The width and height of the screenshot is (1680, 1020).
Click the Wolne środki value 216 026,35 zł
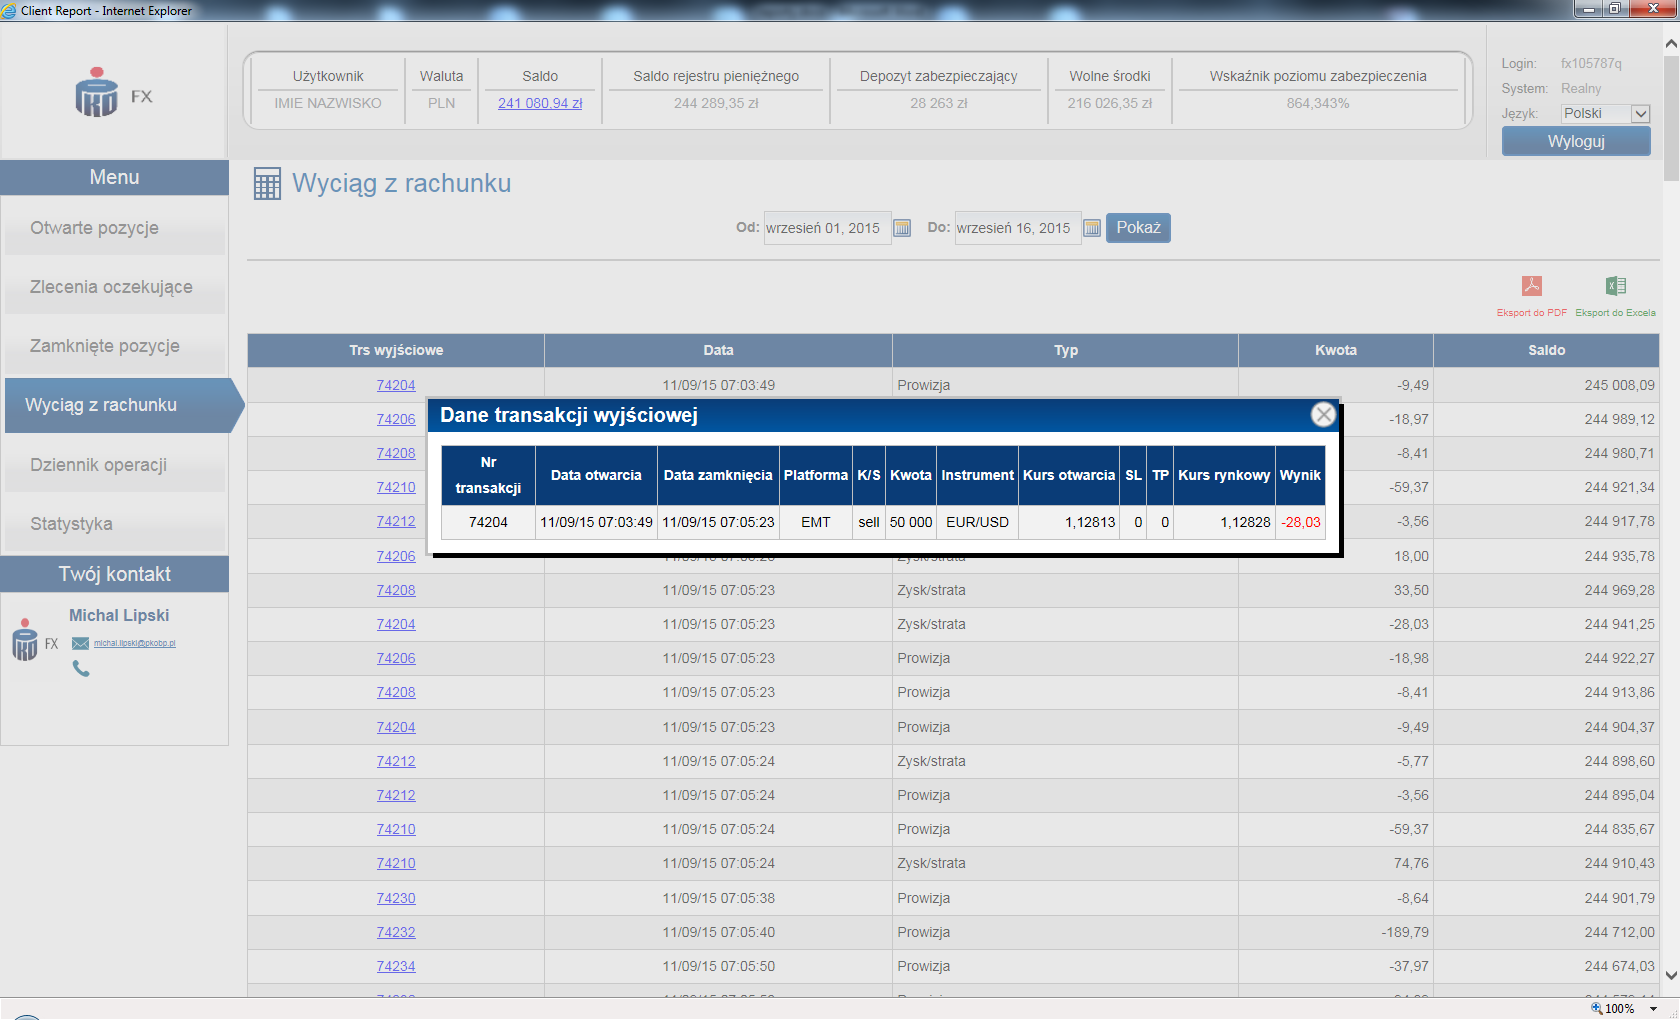(1109, 103)
